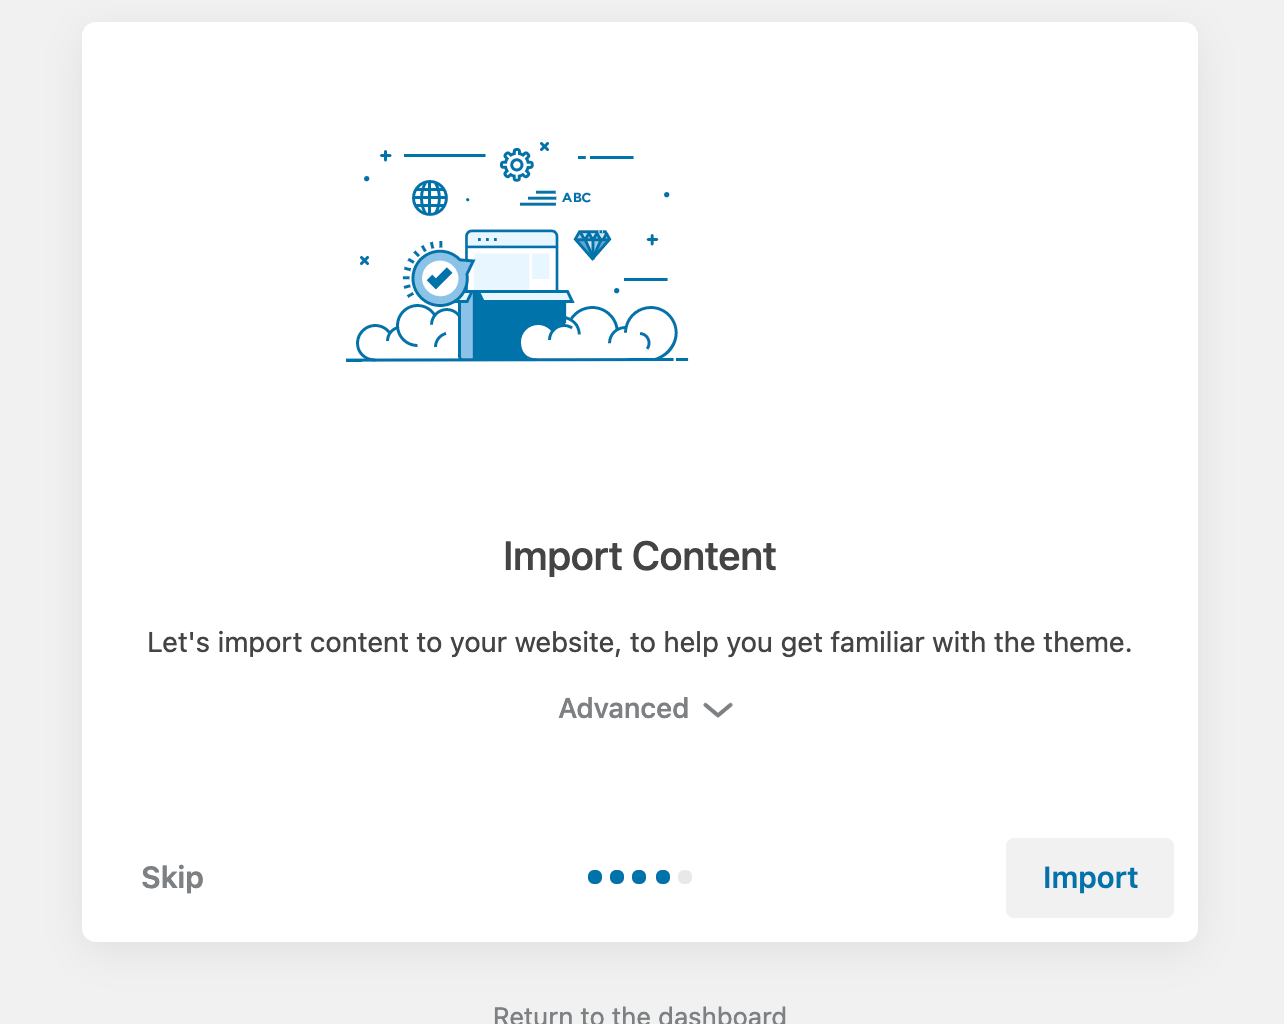
Task: Skip the import content step
Action: (x=172, y=877)
